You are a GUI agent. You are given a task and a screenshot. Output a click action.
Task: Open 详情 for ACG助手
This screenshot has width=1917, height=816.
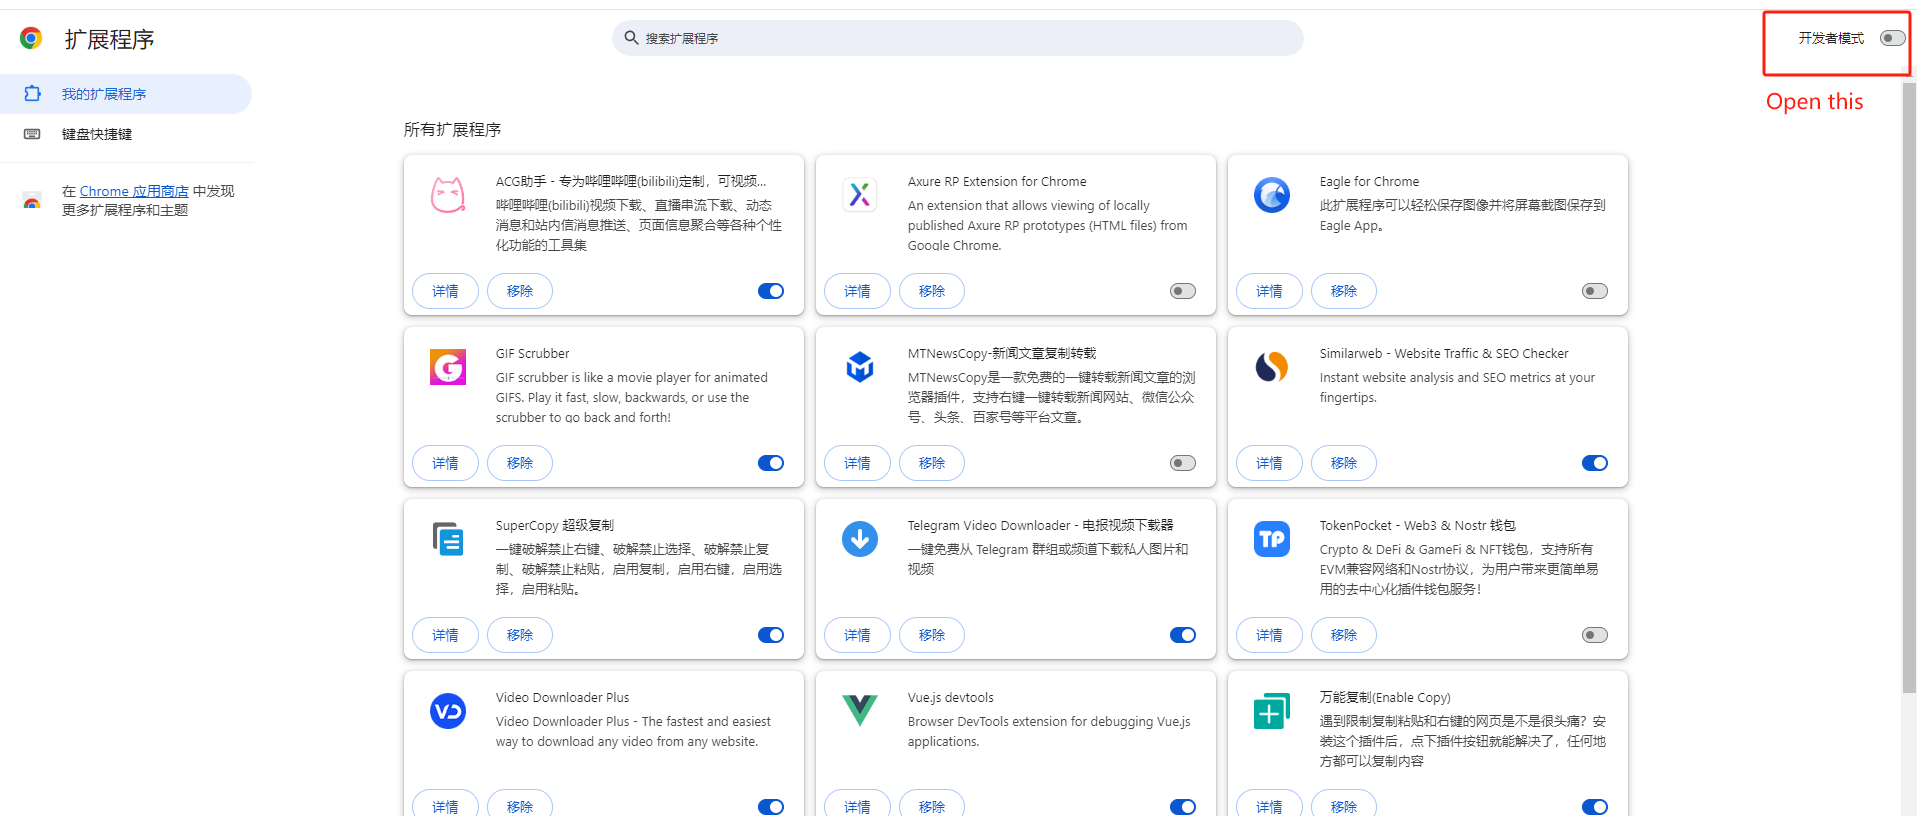pyautogui.click(x=445, y=291)
